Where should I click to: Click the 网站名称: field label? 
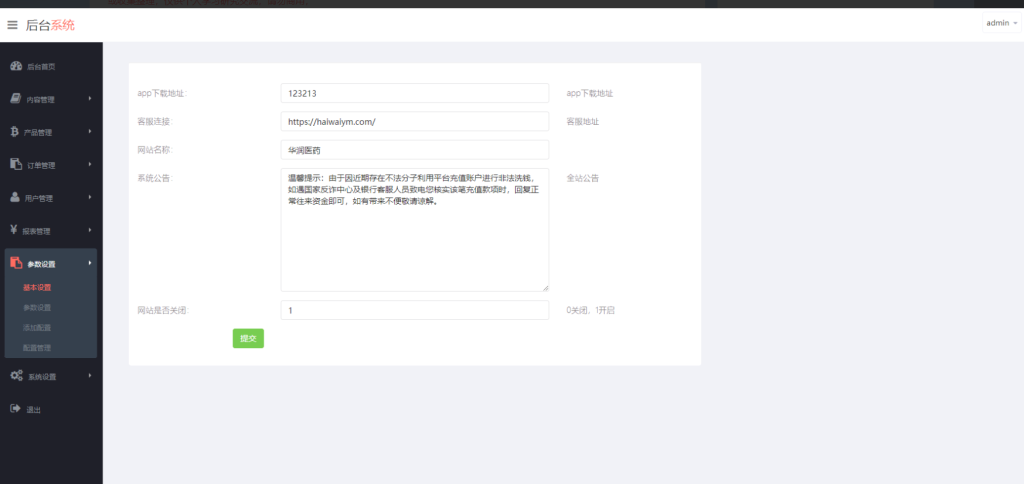tap(155, 150)
